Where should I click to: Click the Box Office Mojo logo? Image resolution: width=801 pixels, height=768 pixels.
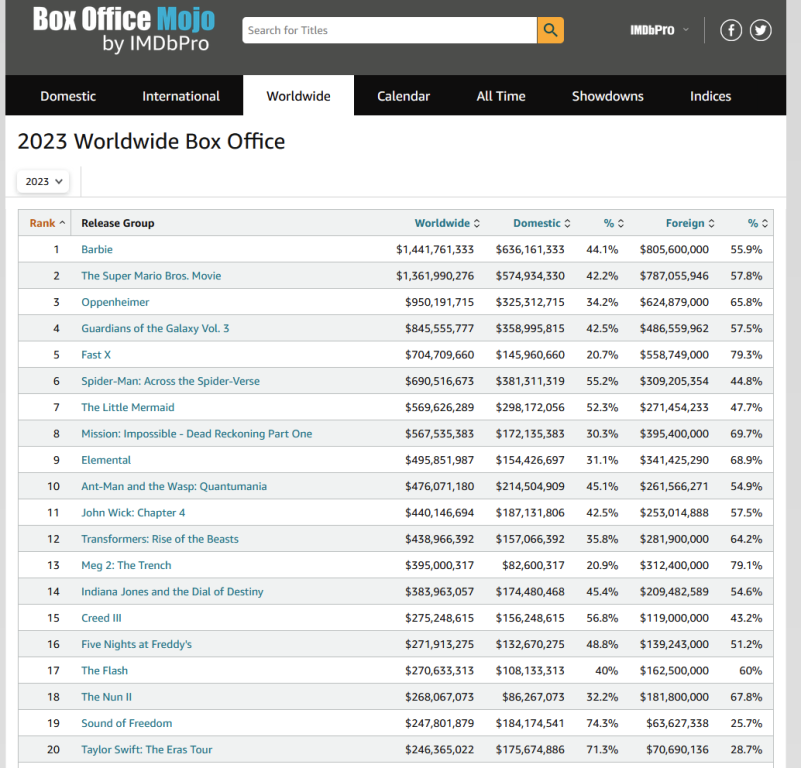[123, 30]
